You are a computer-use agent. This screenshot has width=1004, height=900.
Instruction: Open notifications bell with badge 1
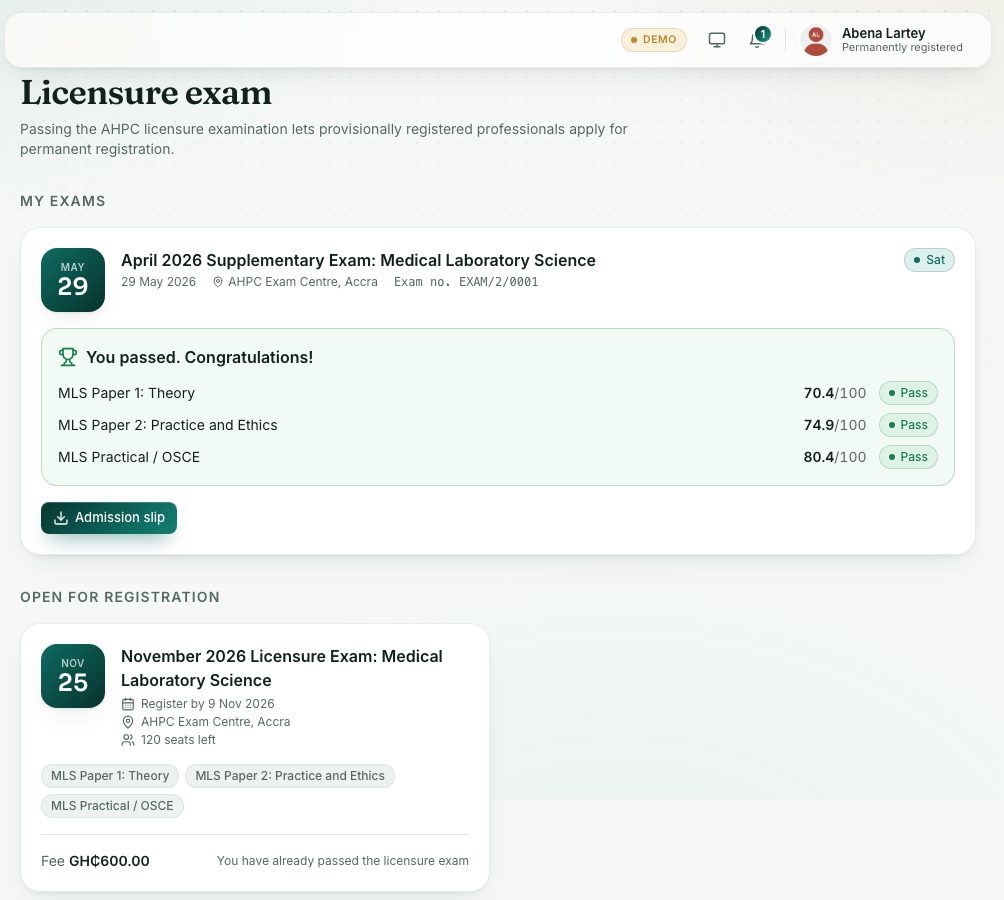tap(758, 38)
